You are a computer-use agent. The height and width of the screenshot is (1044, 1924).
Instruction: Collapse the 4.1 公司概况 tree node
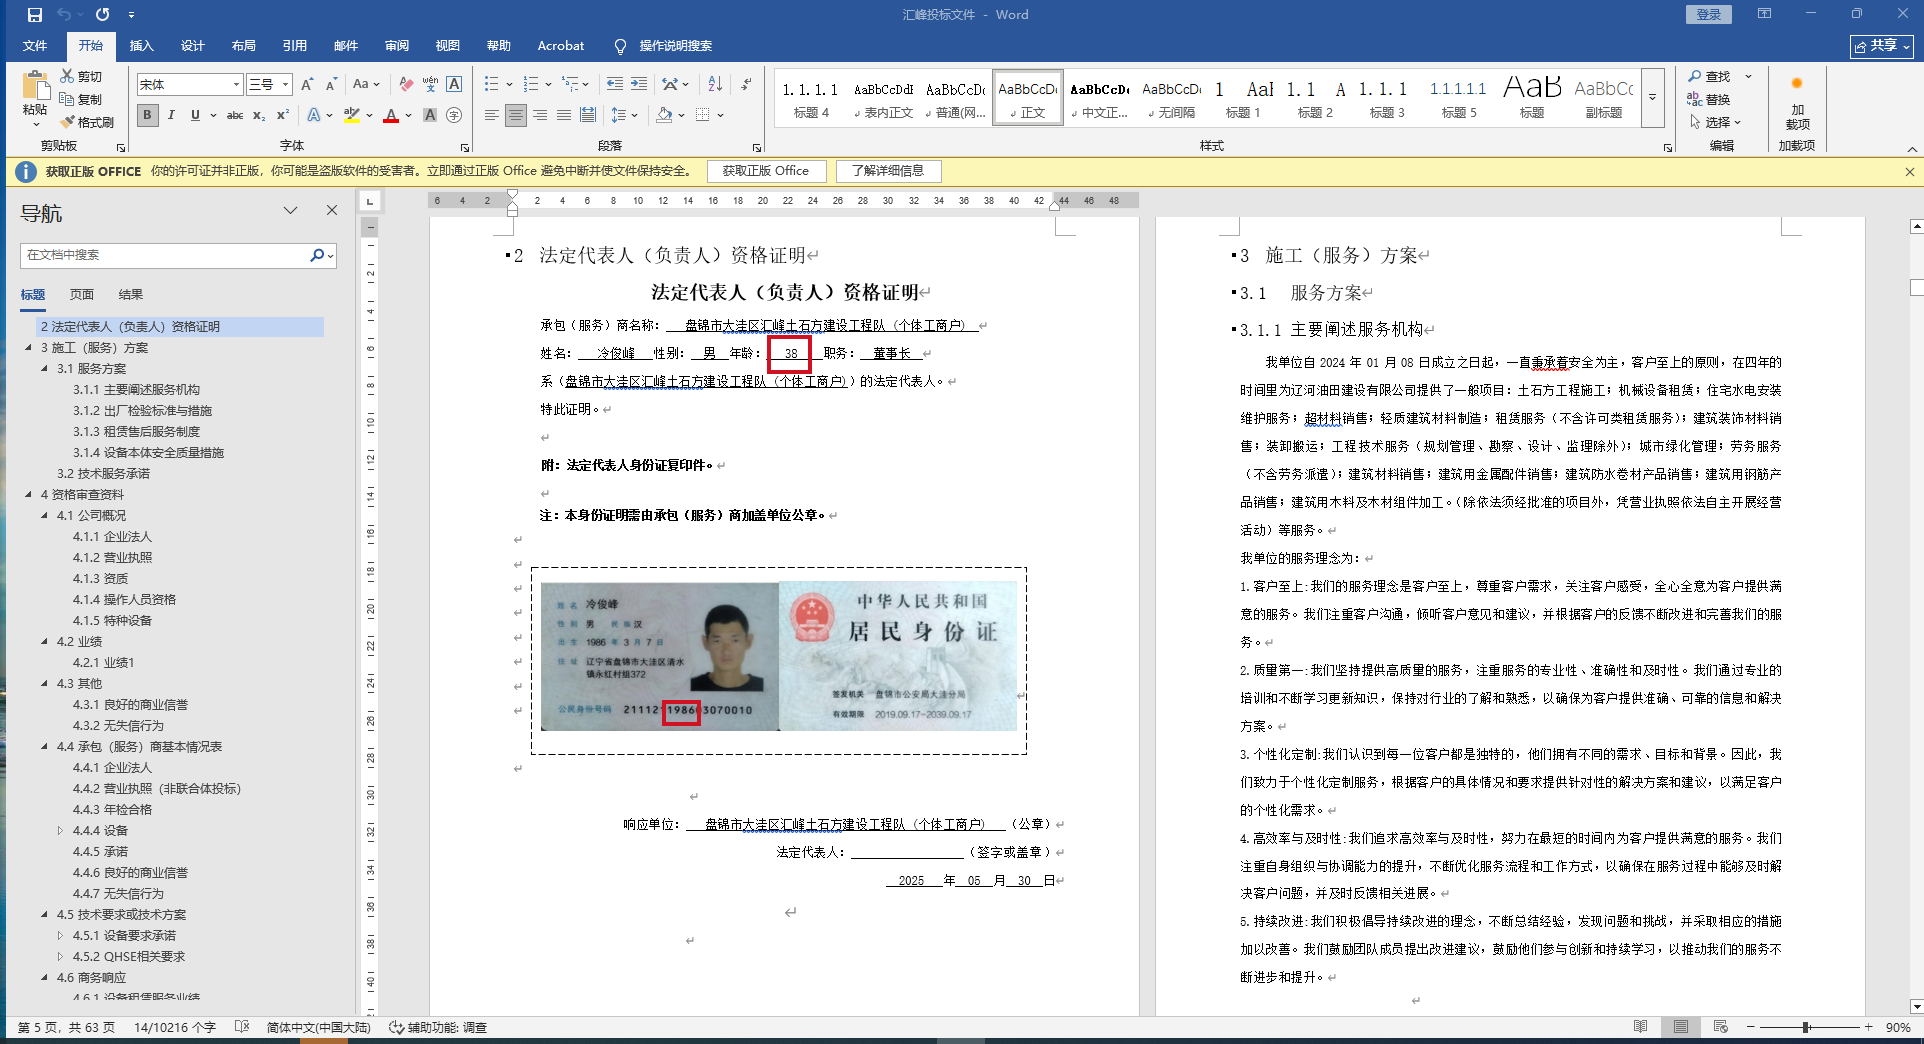click(45, 516)
